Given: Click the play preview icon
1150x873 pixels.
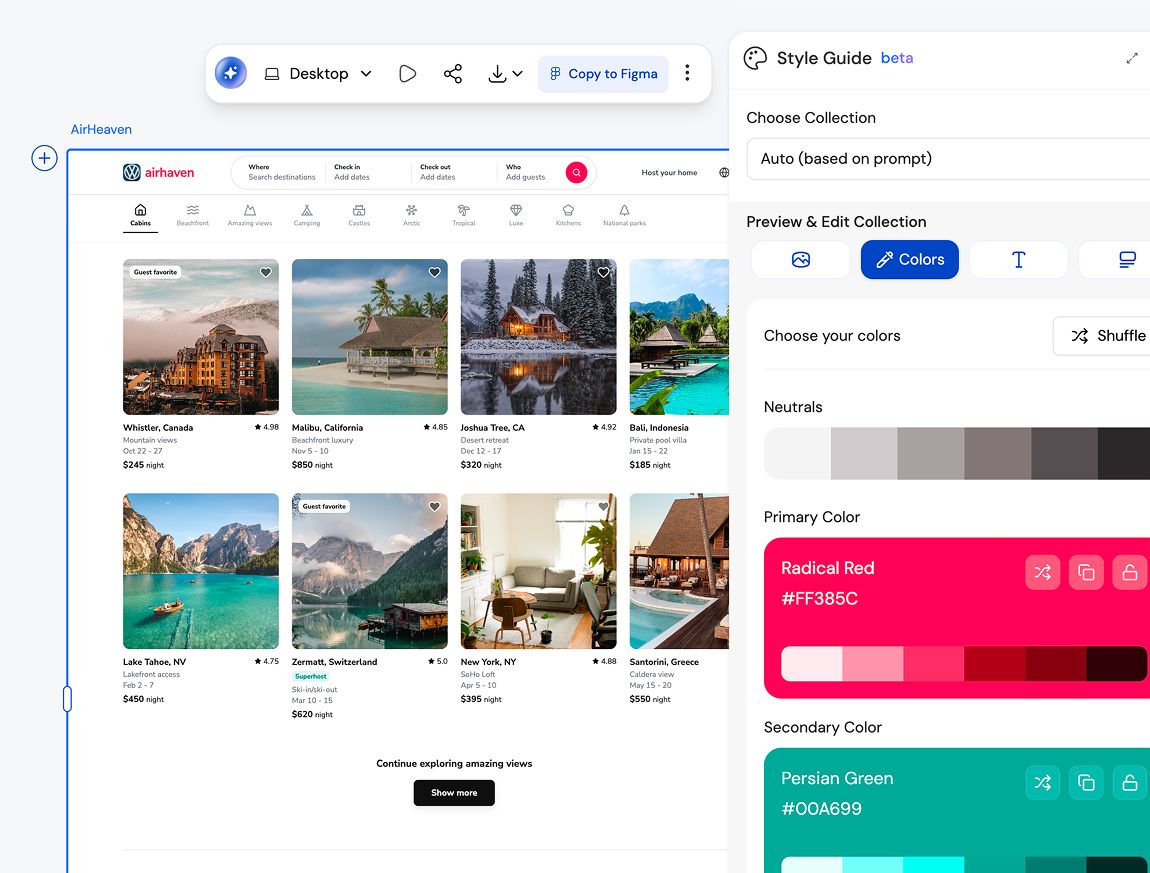Looking at the screenshot, I should click(407, 74).
